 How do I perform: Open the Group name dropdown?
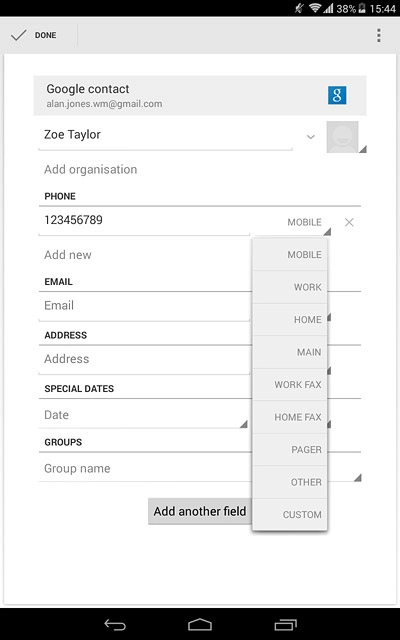coord(200,469)
